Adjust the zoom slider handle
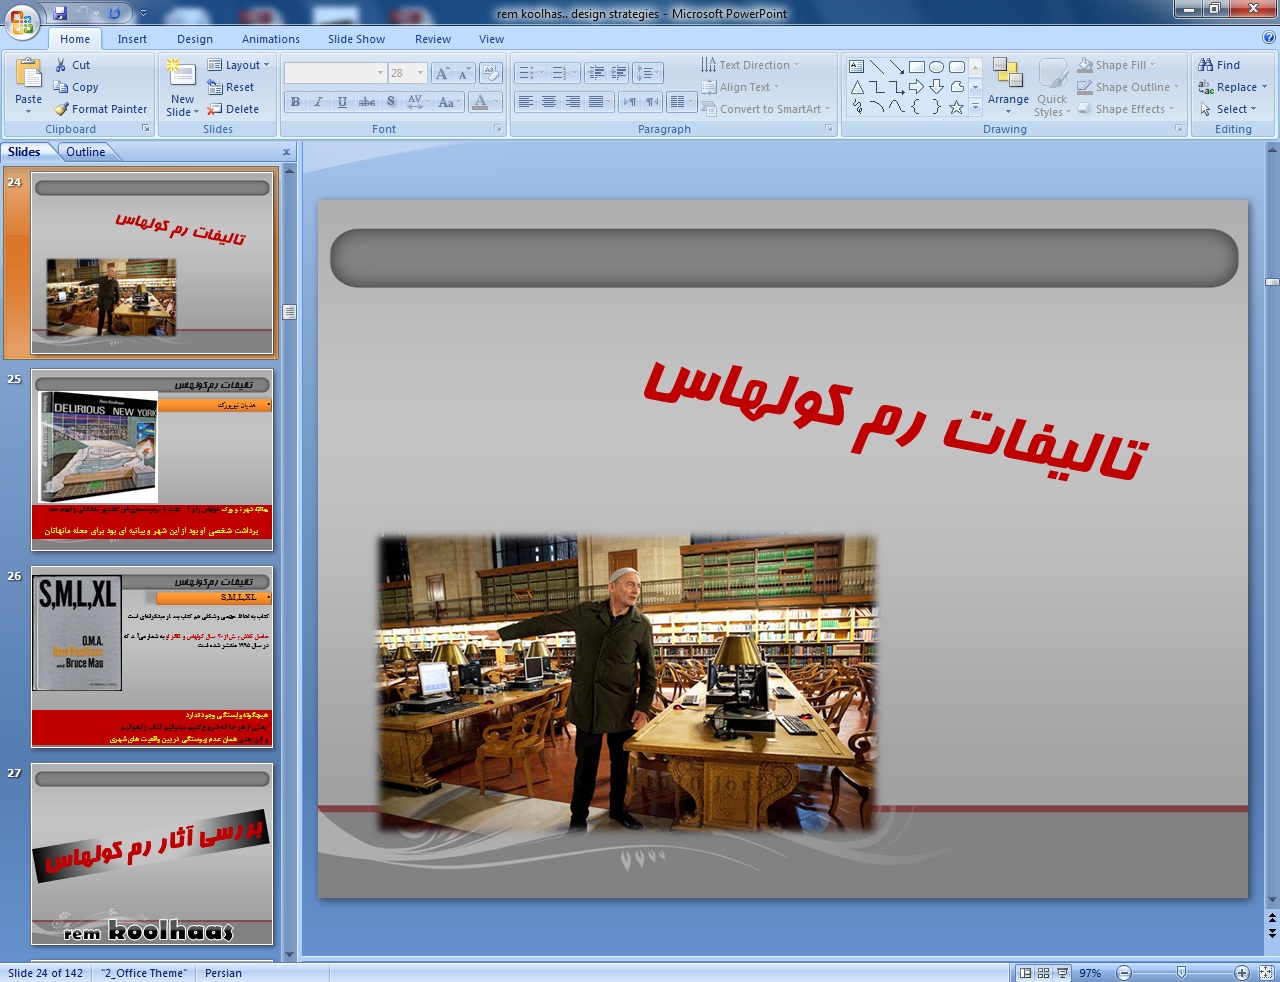Image resolution: width=1280 pixels, height=982 pixels. 1182,972
